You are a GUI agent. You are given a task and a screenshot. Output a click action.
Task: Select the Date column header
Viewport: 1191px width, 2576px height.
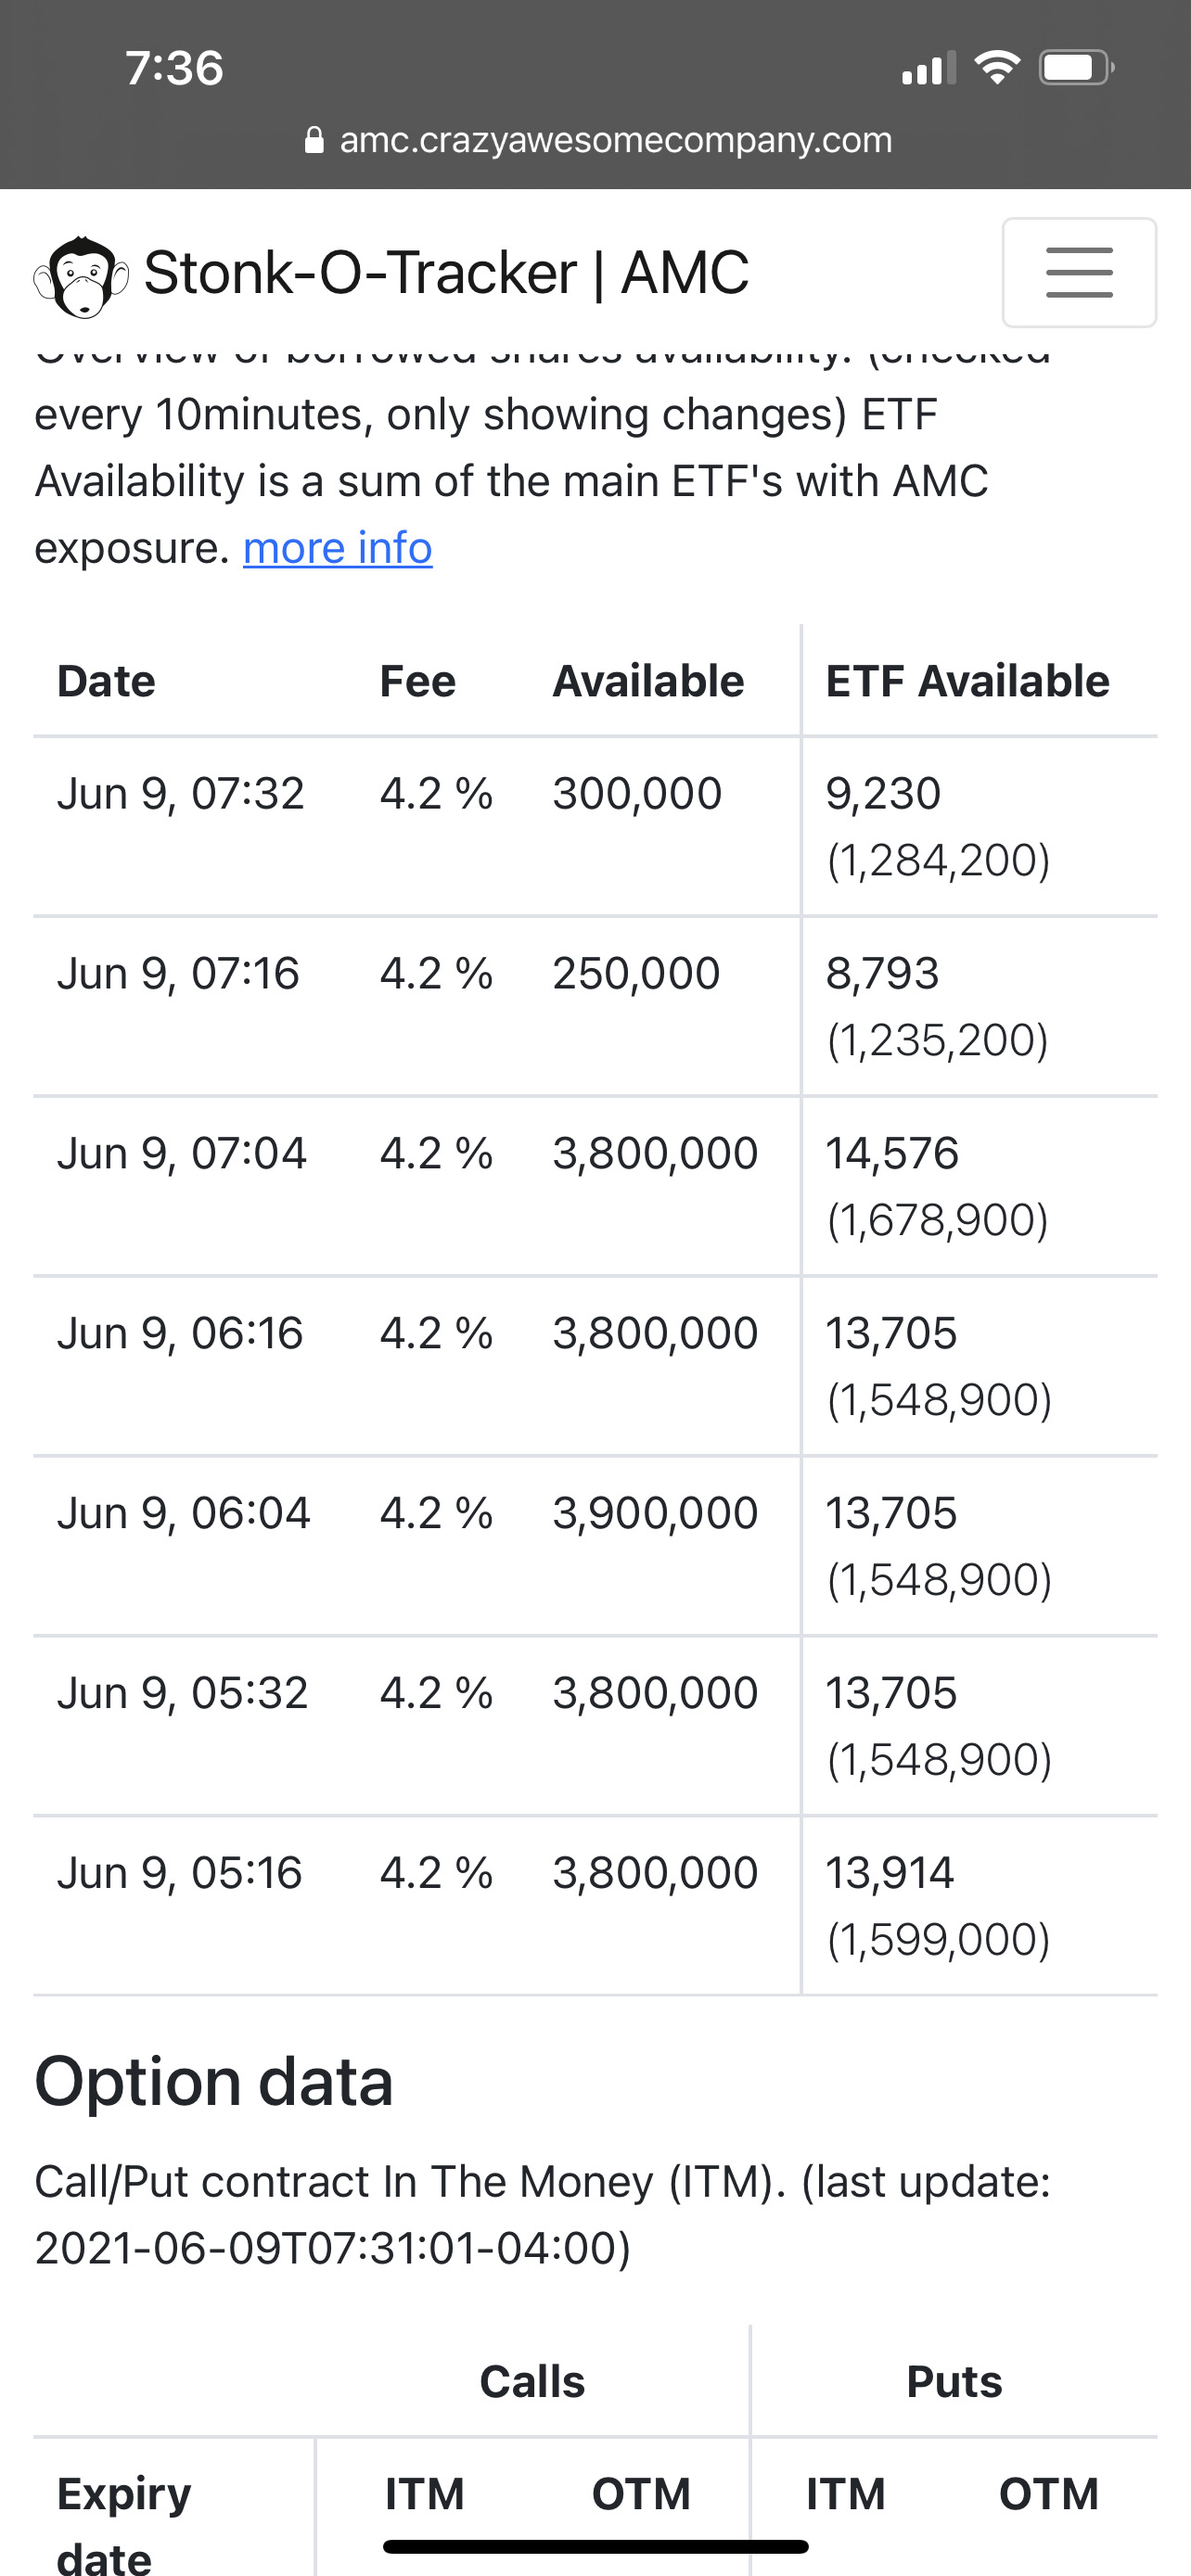(x=106, y=681)
